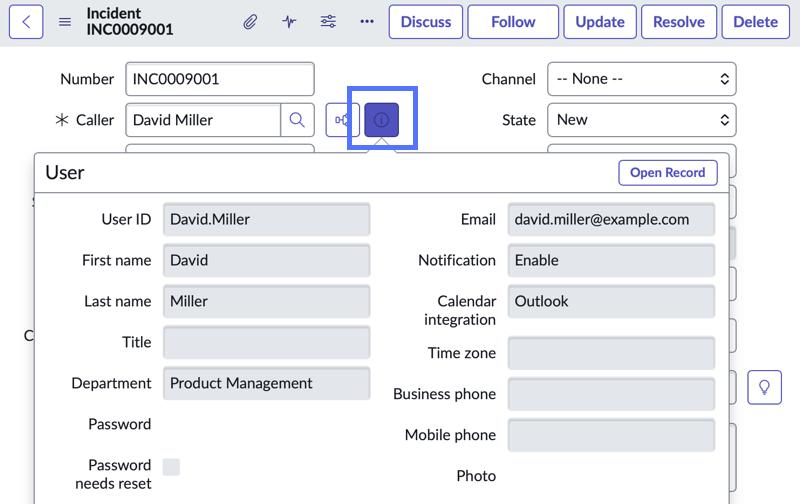The image size is (800, 504).
Task: Click the Follow button
Action: click(513, 22)
